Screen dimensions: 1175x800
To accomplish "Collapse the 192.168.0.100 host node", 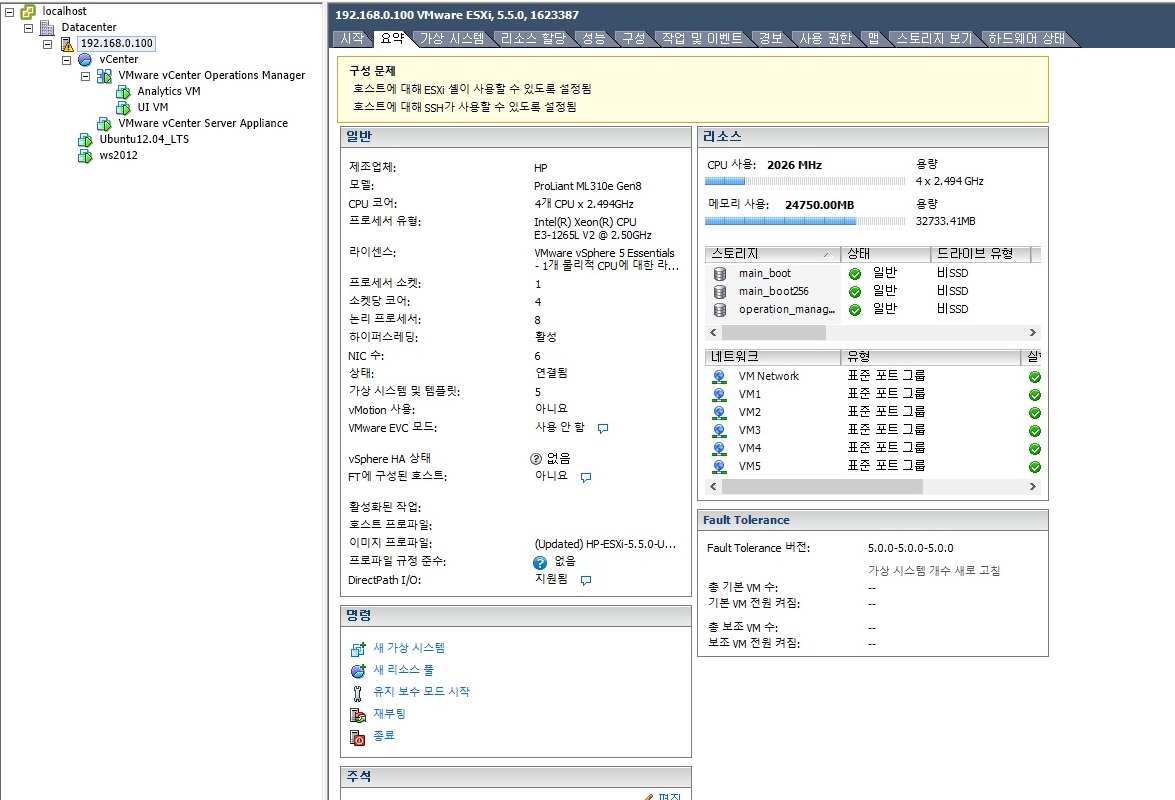I will click(x=48, y=44).
